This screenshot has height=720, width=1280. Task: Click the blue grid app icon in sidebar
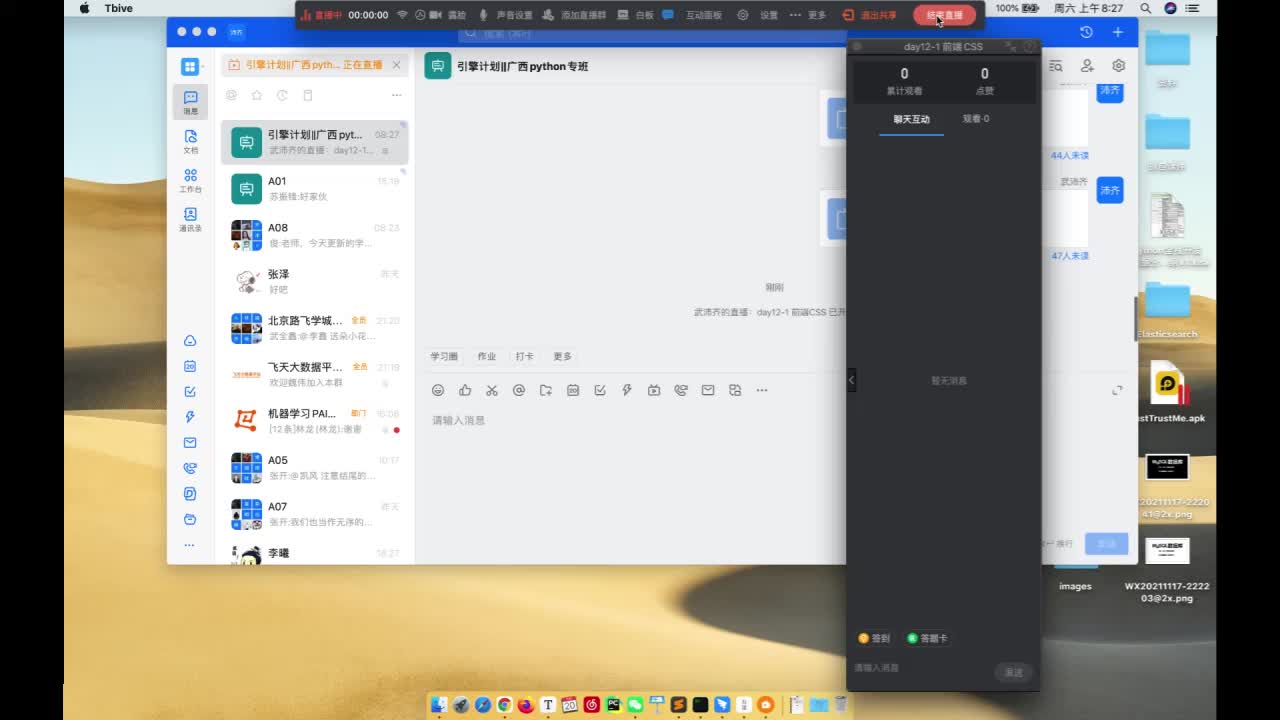tap(189, 67)
